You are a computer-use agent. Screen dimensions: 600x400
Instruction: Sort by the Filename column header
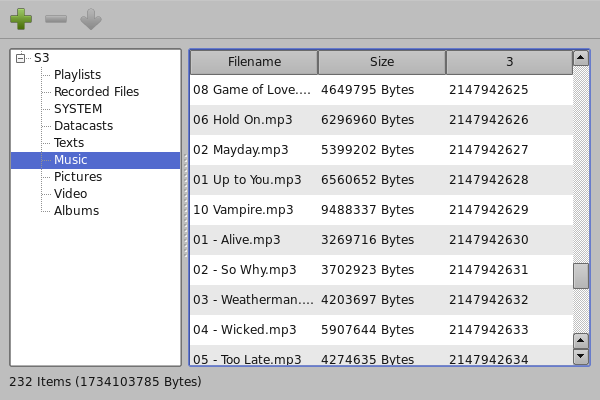[x=254, y=62]
